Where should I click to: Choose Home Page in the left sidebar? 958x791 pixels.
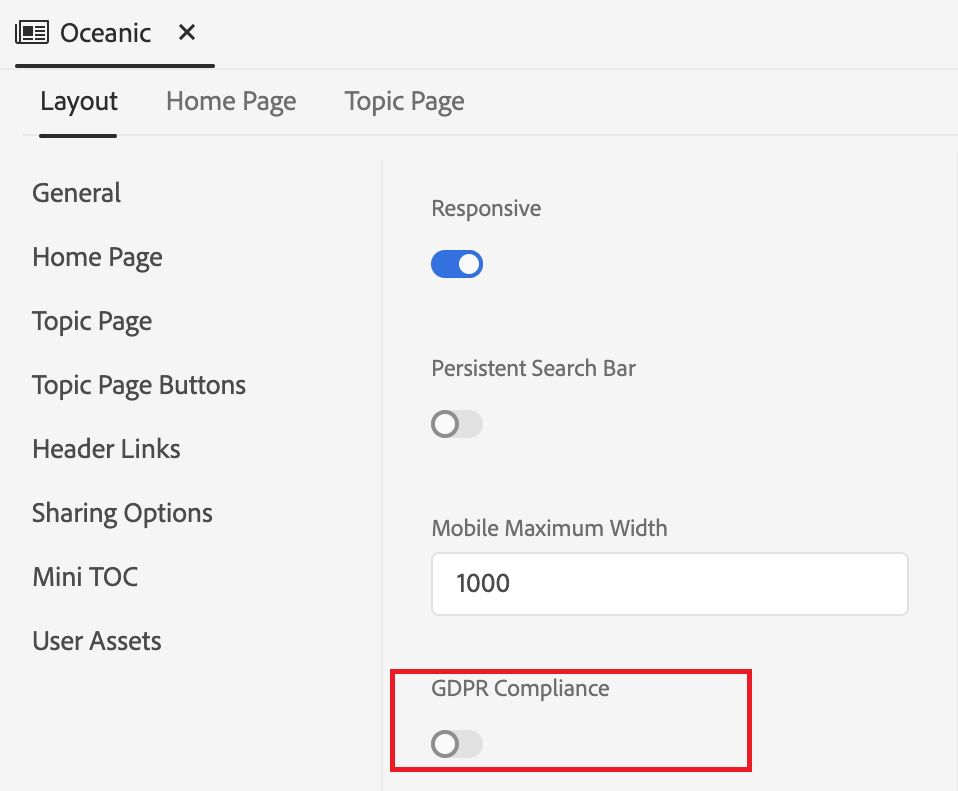tap(97, 257)
